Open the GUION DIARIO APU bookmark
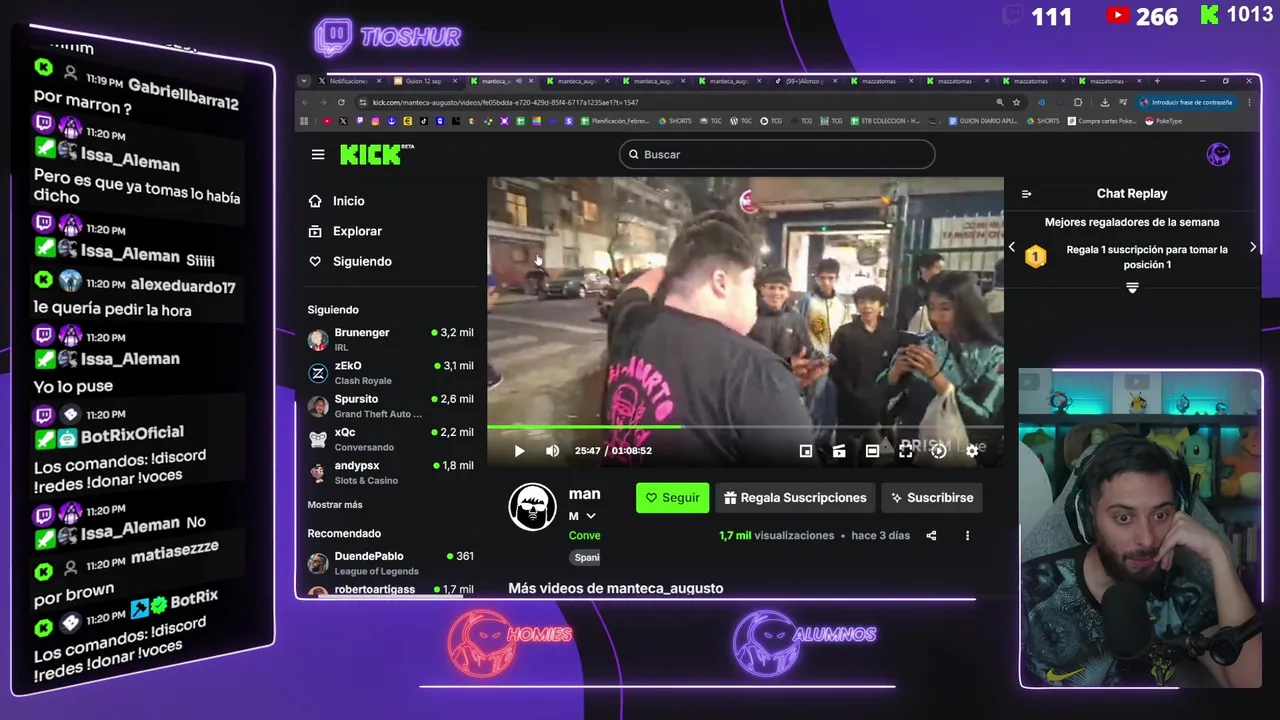 click(x=983, y=121)
